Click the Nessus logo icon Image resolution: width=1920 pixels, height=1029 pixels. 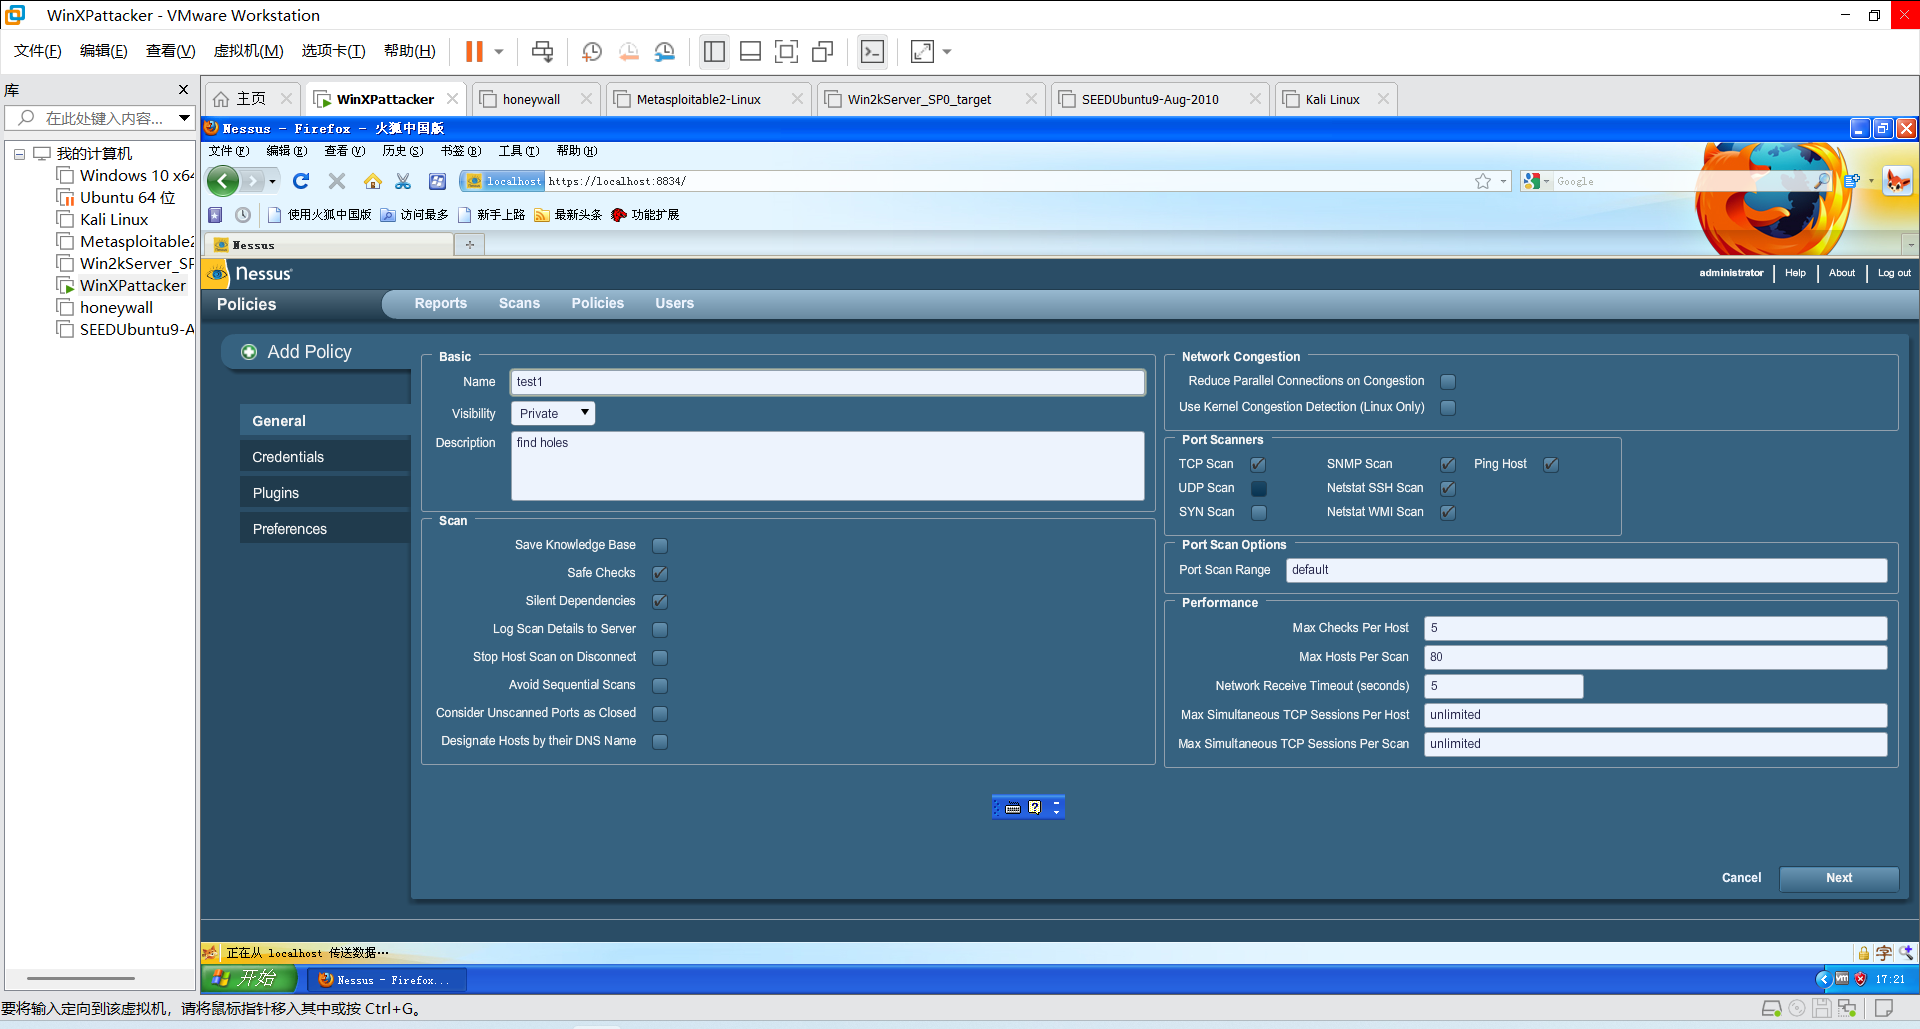pos(217,274)
